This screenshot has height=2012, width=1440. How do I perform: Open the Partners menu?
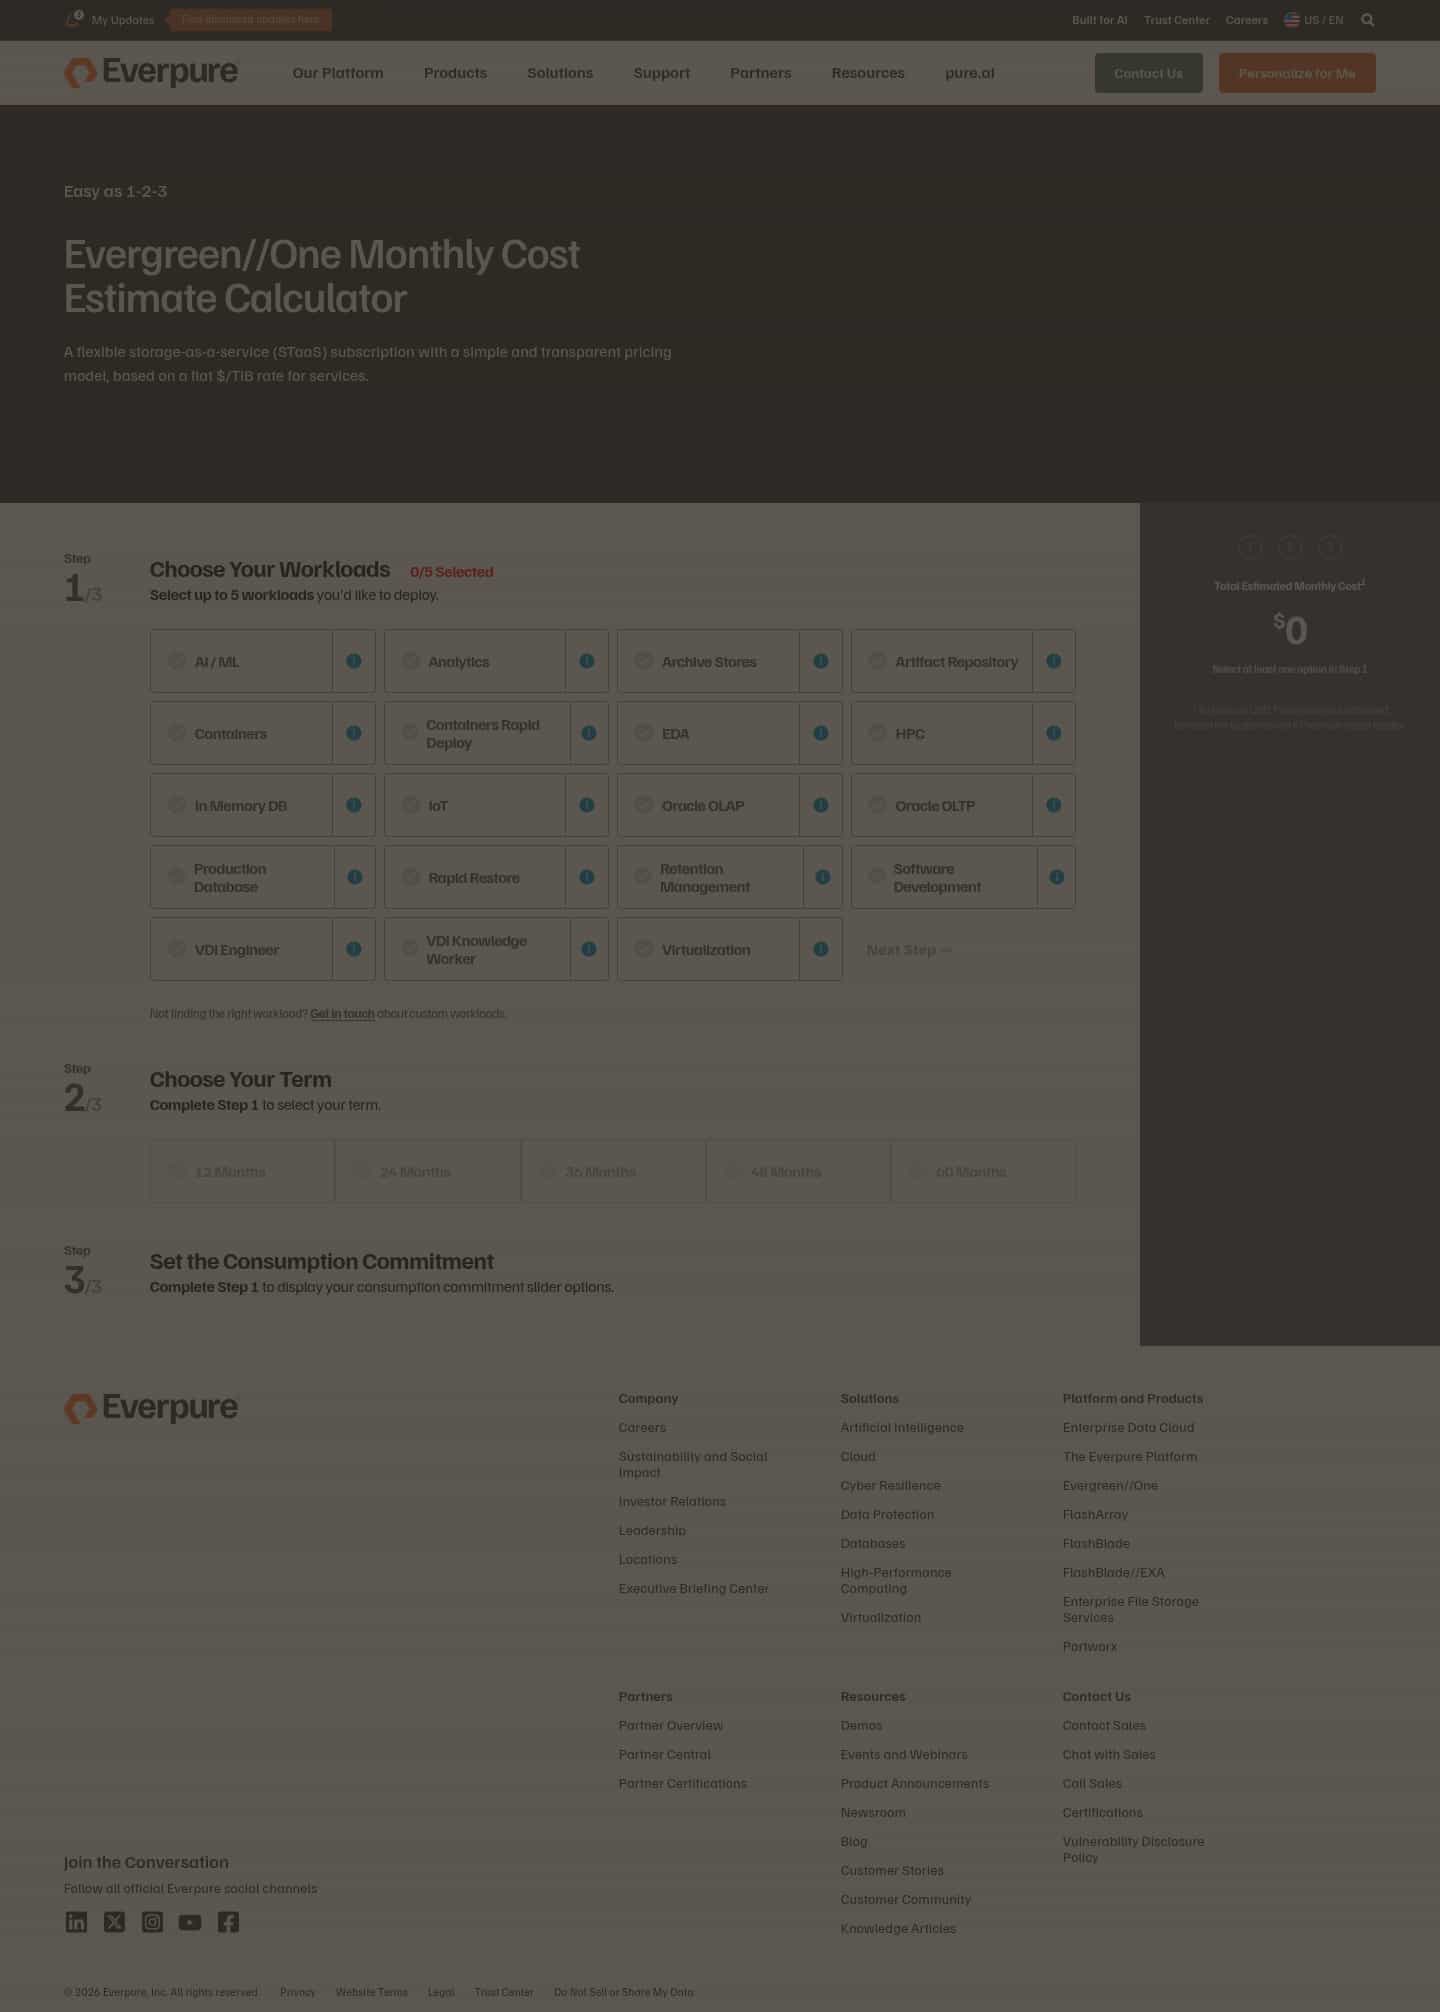pyautogui.click(x=760, y=73)
